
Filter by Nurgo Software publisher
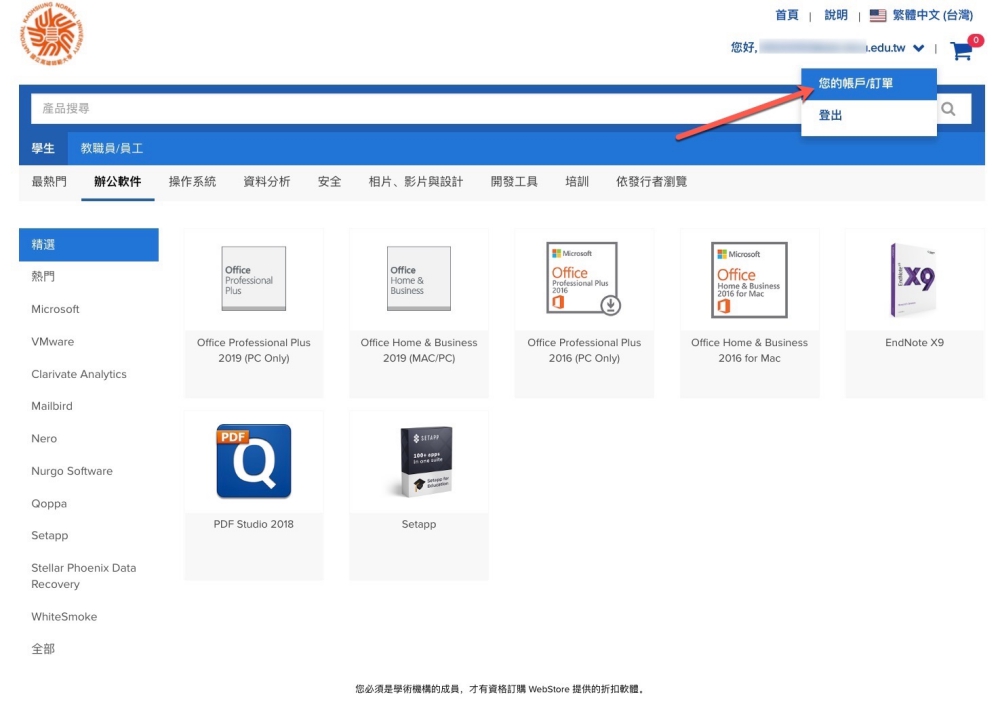tap(72, 471)
